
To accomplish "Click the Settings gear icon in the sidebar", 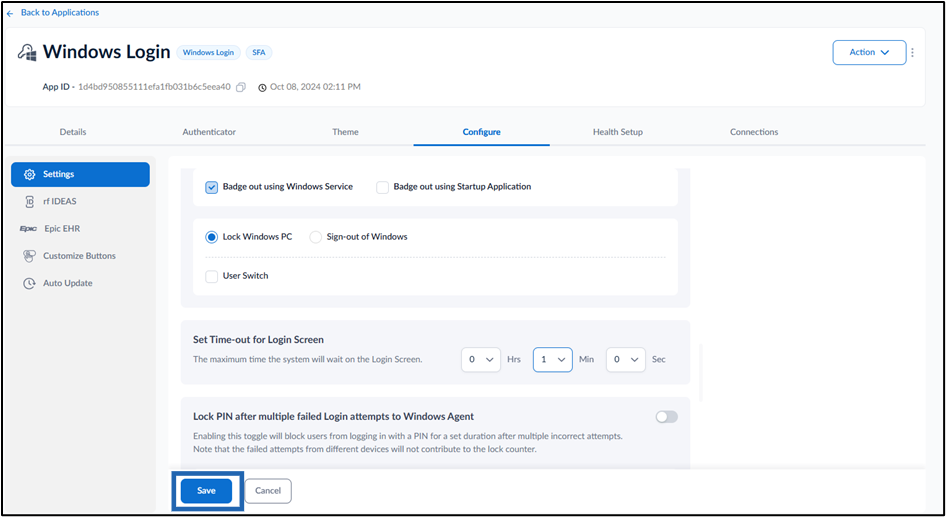I will coord(29,174).
